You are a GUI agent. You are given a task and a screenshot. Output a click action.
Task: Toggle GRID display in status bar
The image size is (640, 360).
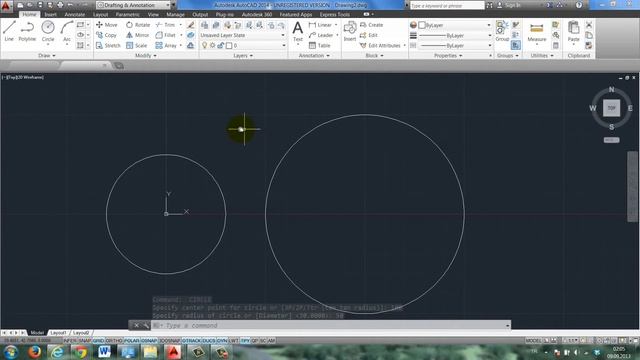98,340
